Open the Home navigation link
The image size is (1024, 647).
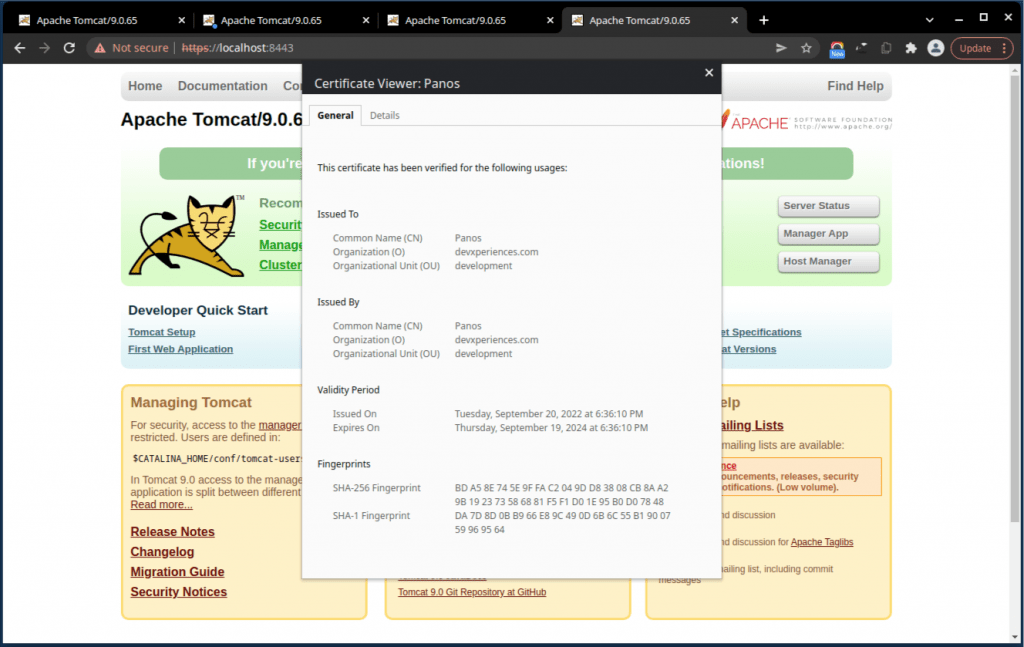click(145, 86)
